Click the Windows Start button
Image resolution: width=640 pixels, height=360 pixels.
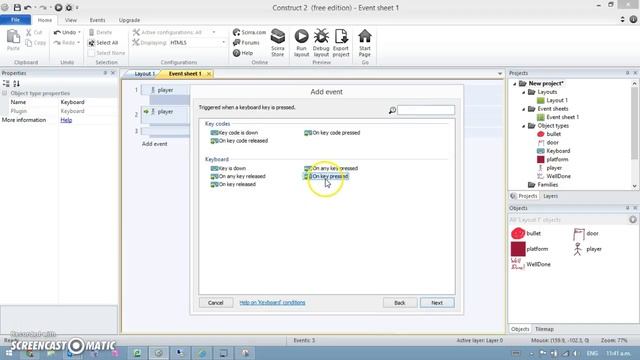coord(9,353)
